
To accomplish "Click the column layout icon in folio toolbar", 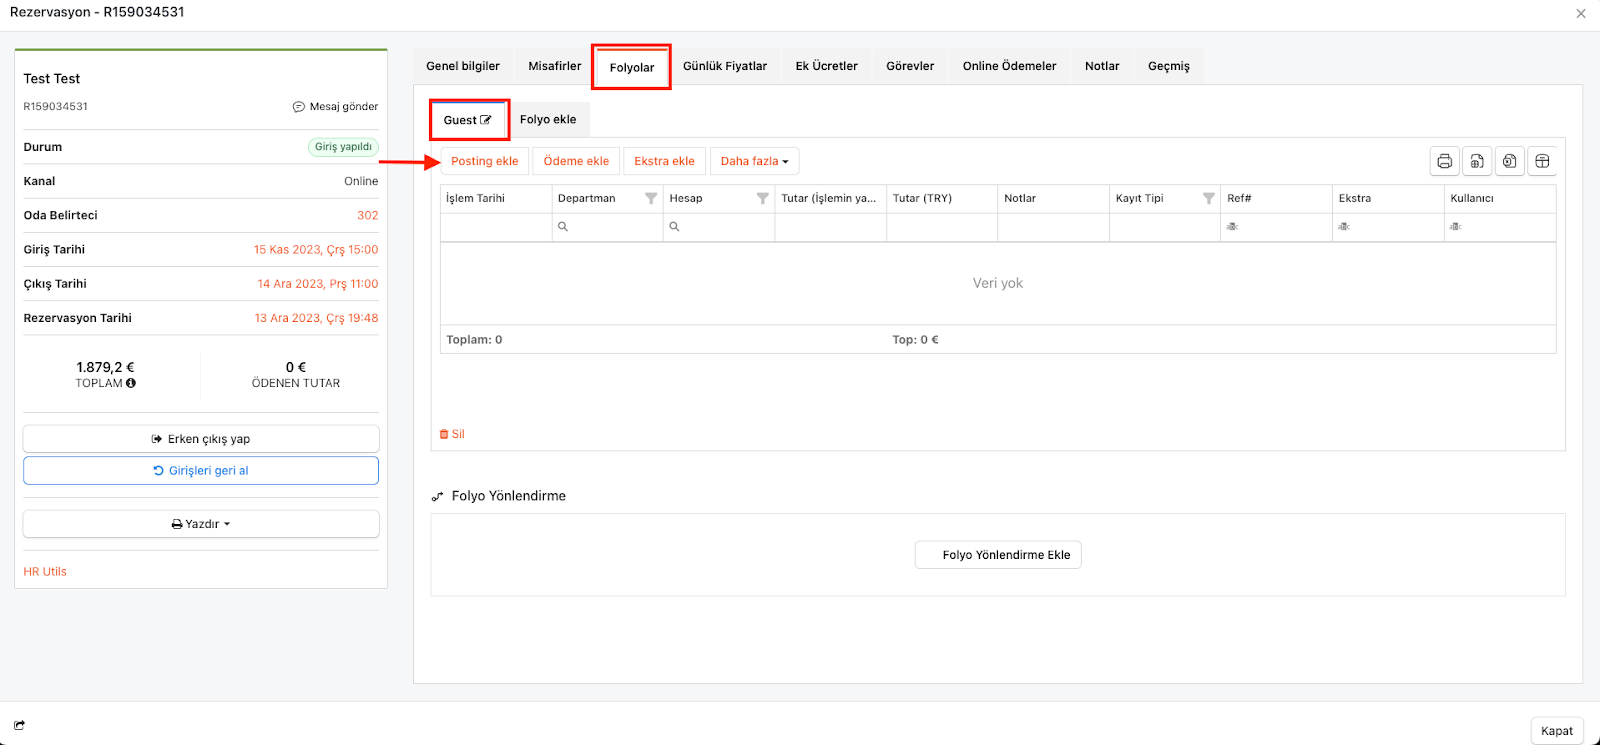I will tap(1542, 161).
